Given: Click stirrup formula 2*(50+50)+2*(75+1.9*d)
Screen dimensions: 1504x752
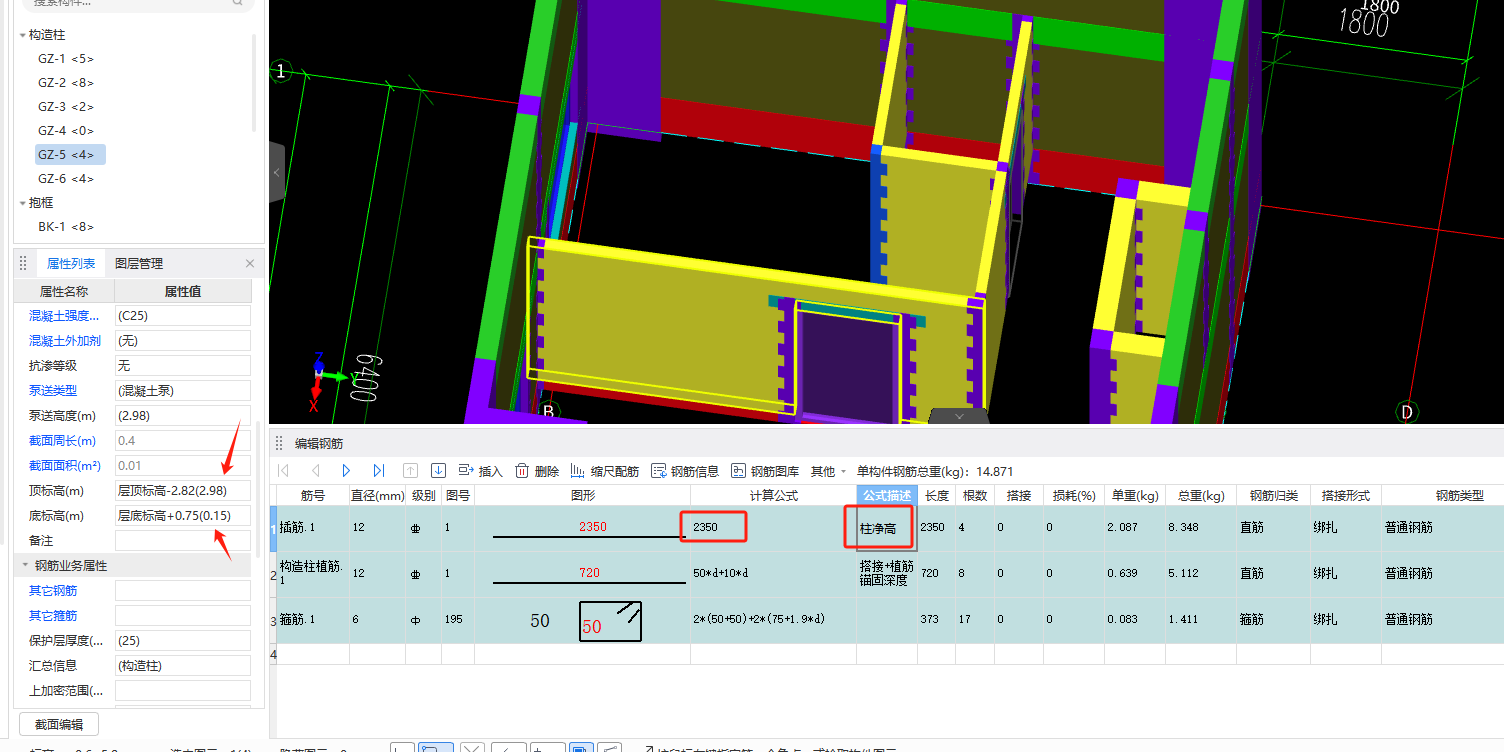Looking at the screenshot, I should pyautogui.click(x=773, y=619).
